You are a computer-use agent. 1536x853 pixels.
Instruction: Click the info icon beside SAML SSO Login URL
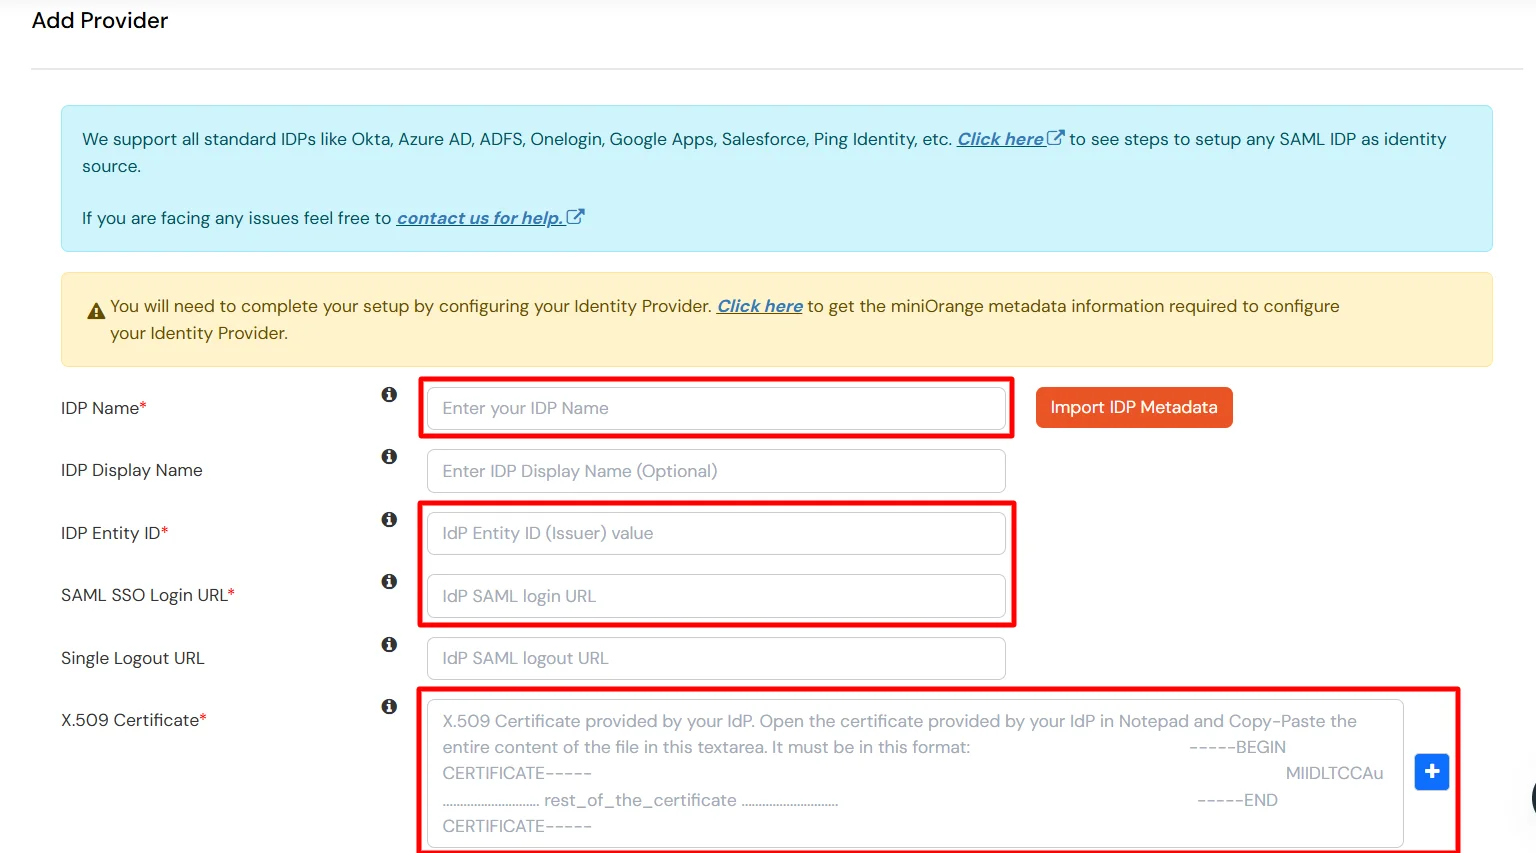pyautogui.click(x=389, y=581)
